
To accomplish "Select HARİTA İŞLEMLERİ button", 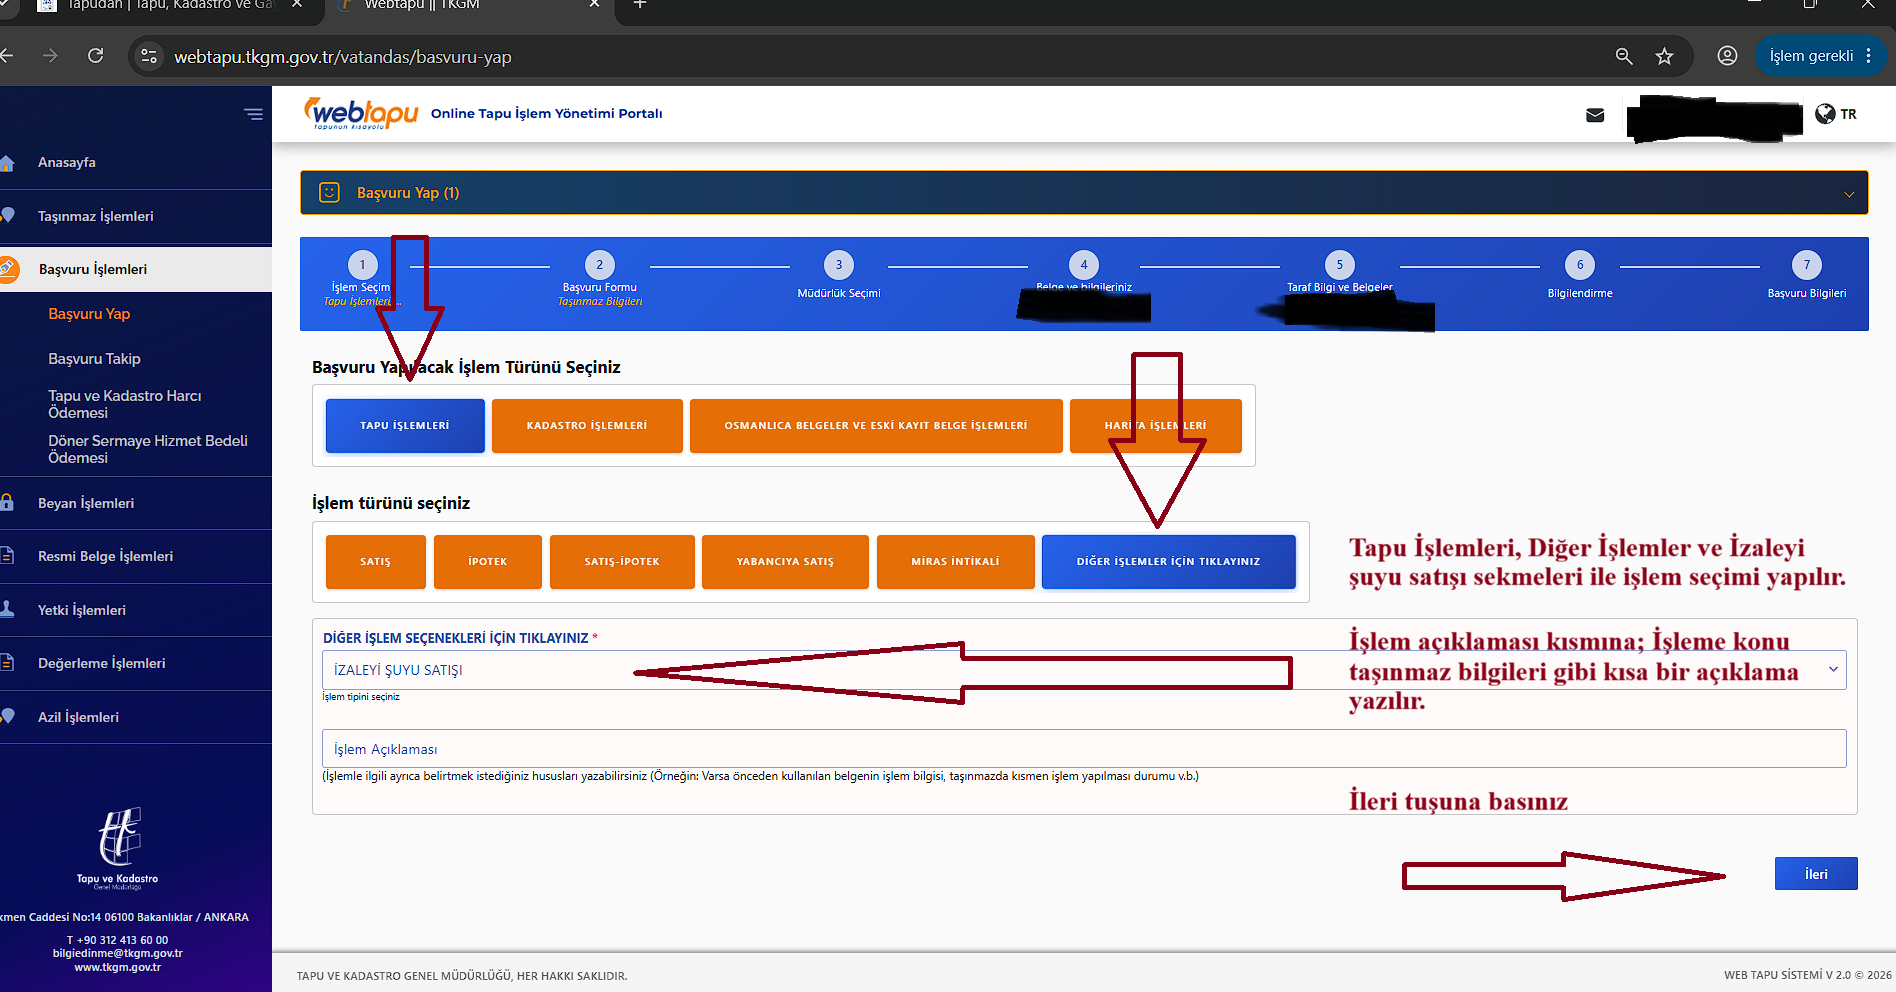I will click(1156, 426).
